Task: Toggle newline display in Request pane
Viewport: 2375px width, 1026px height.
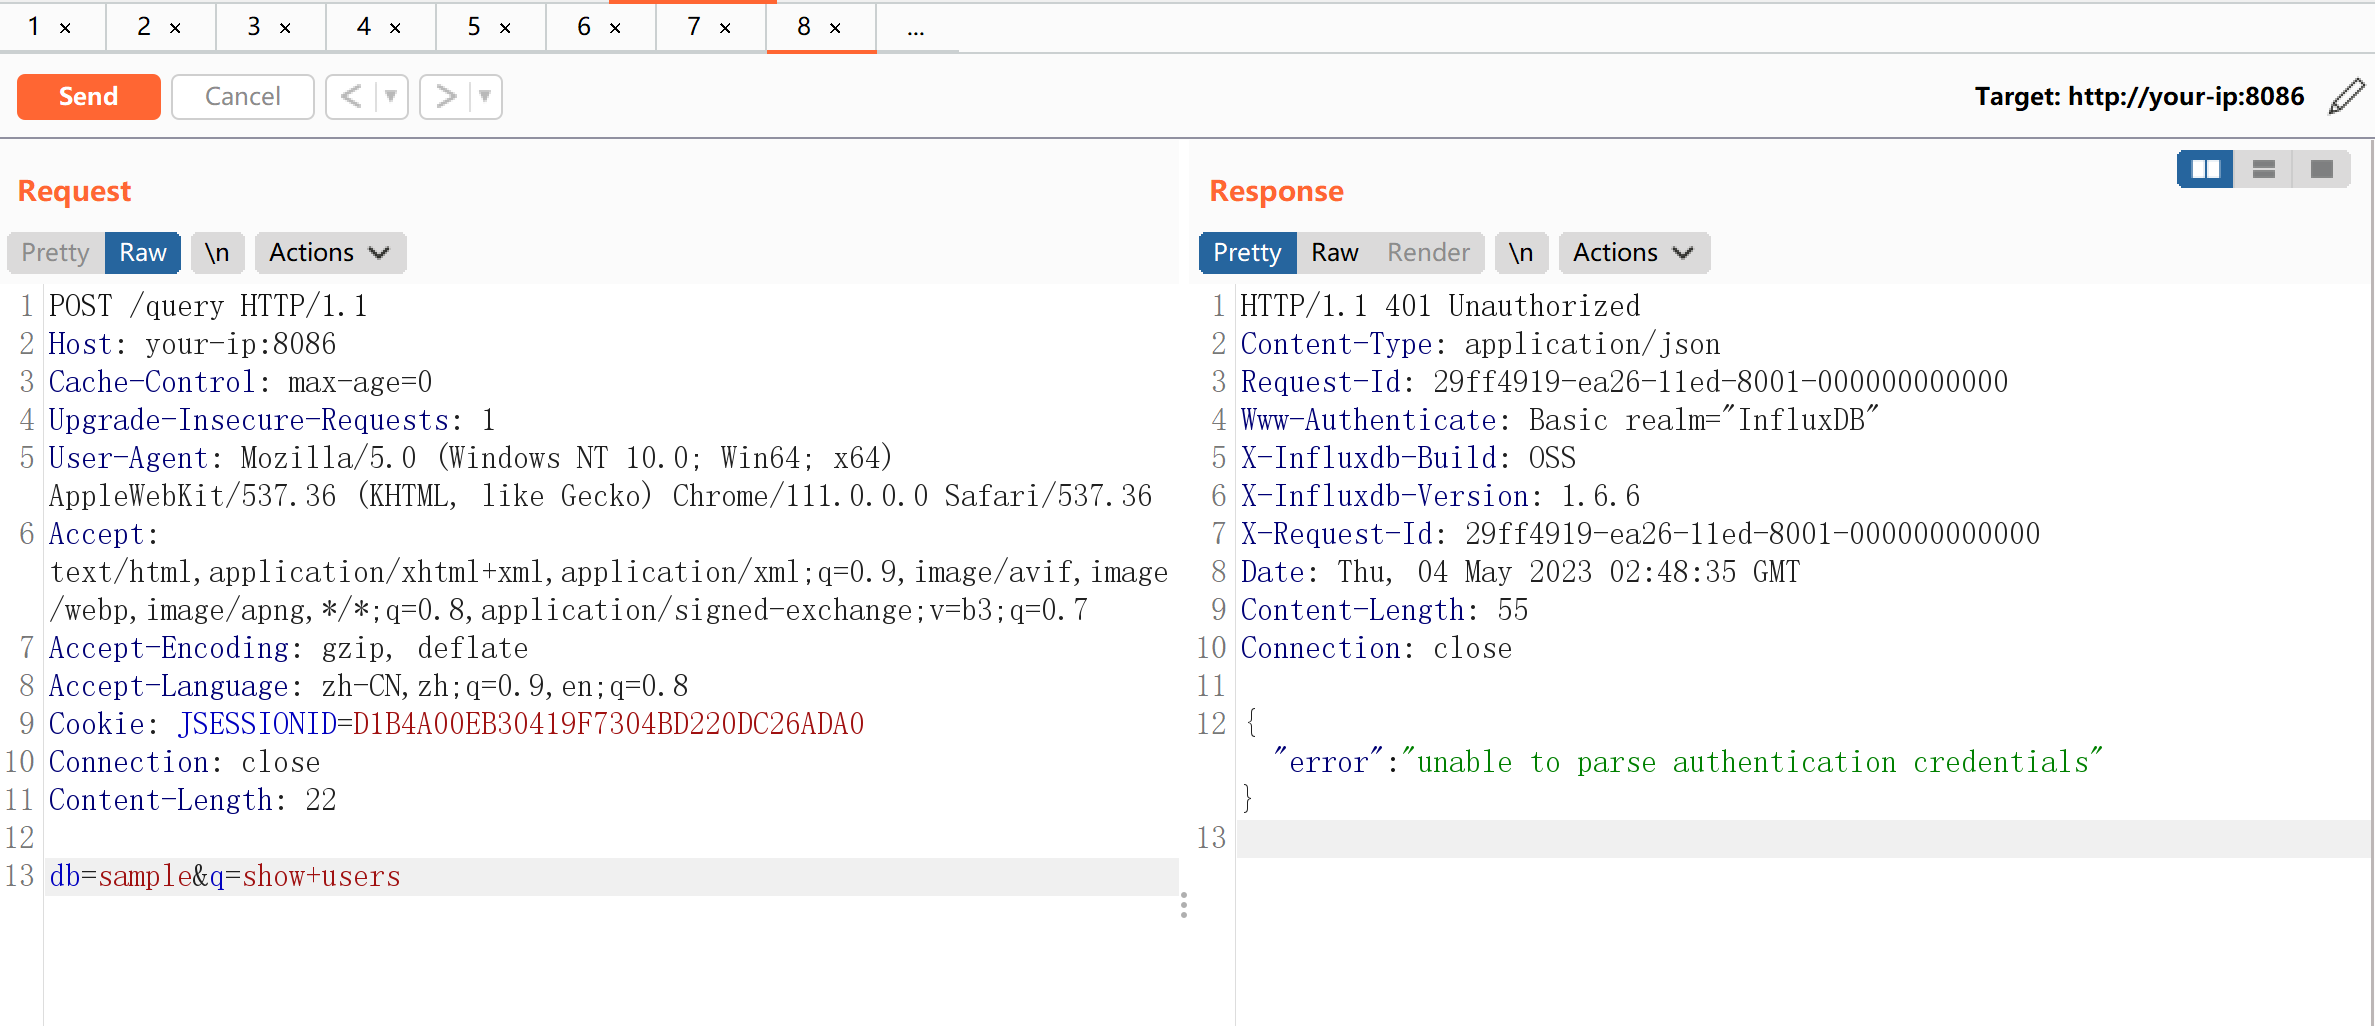Action: (x=217, y=253)
